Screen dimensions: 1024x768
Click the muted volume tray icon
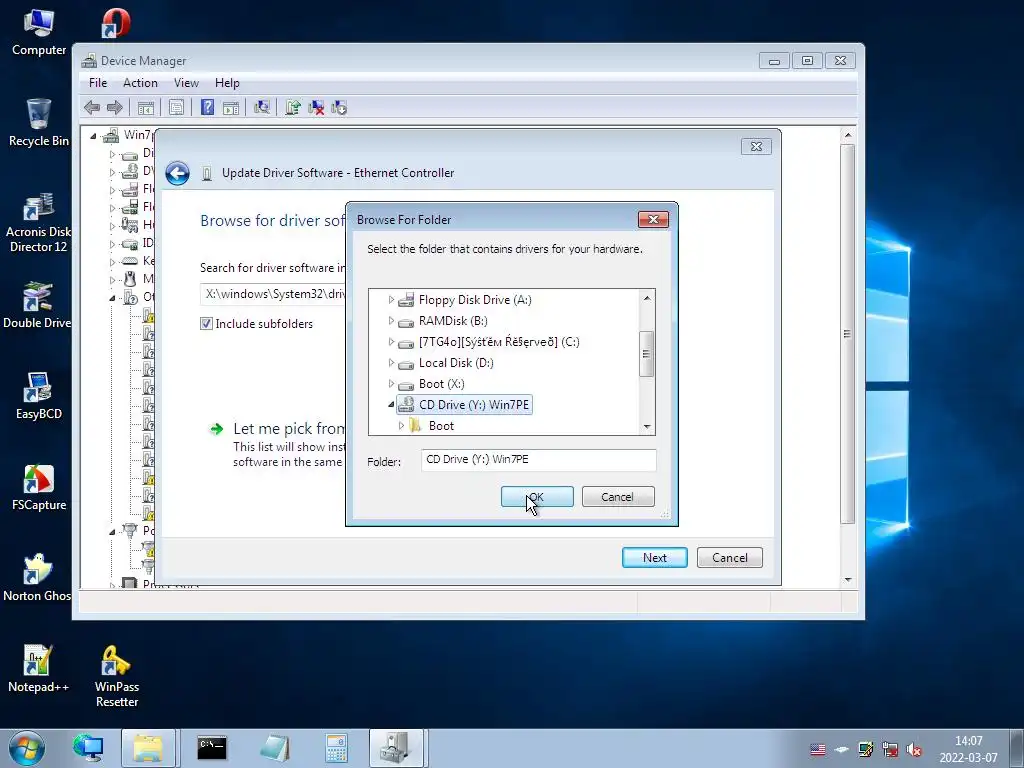(x=914, y=750)
